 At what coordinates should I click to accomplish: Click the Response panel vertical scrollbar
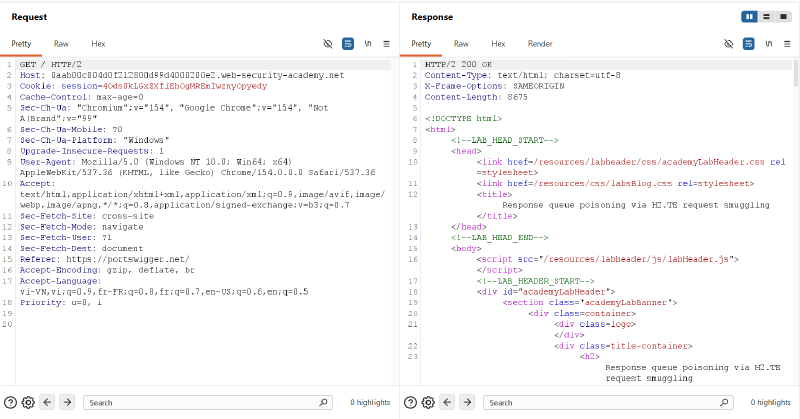pyautogui.click(x=795, y=72)
